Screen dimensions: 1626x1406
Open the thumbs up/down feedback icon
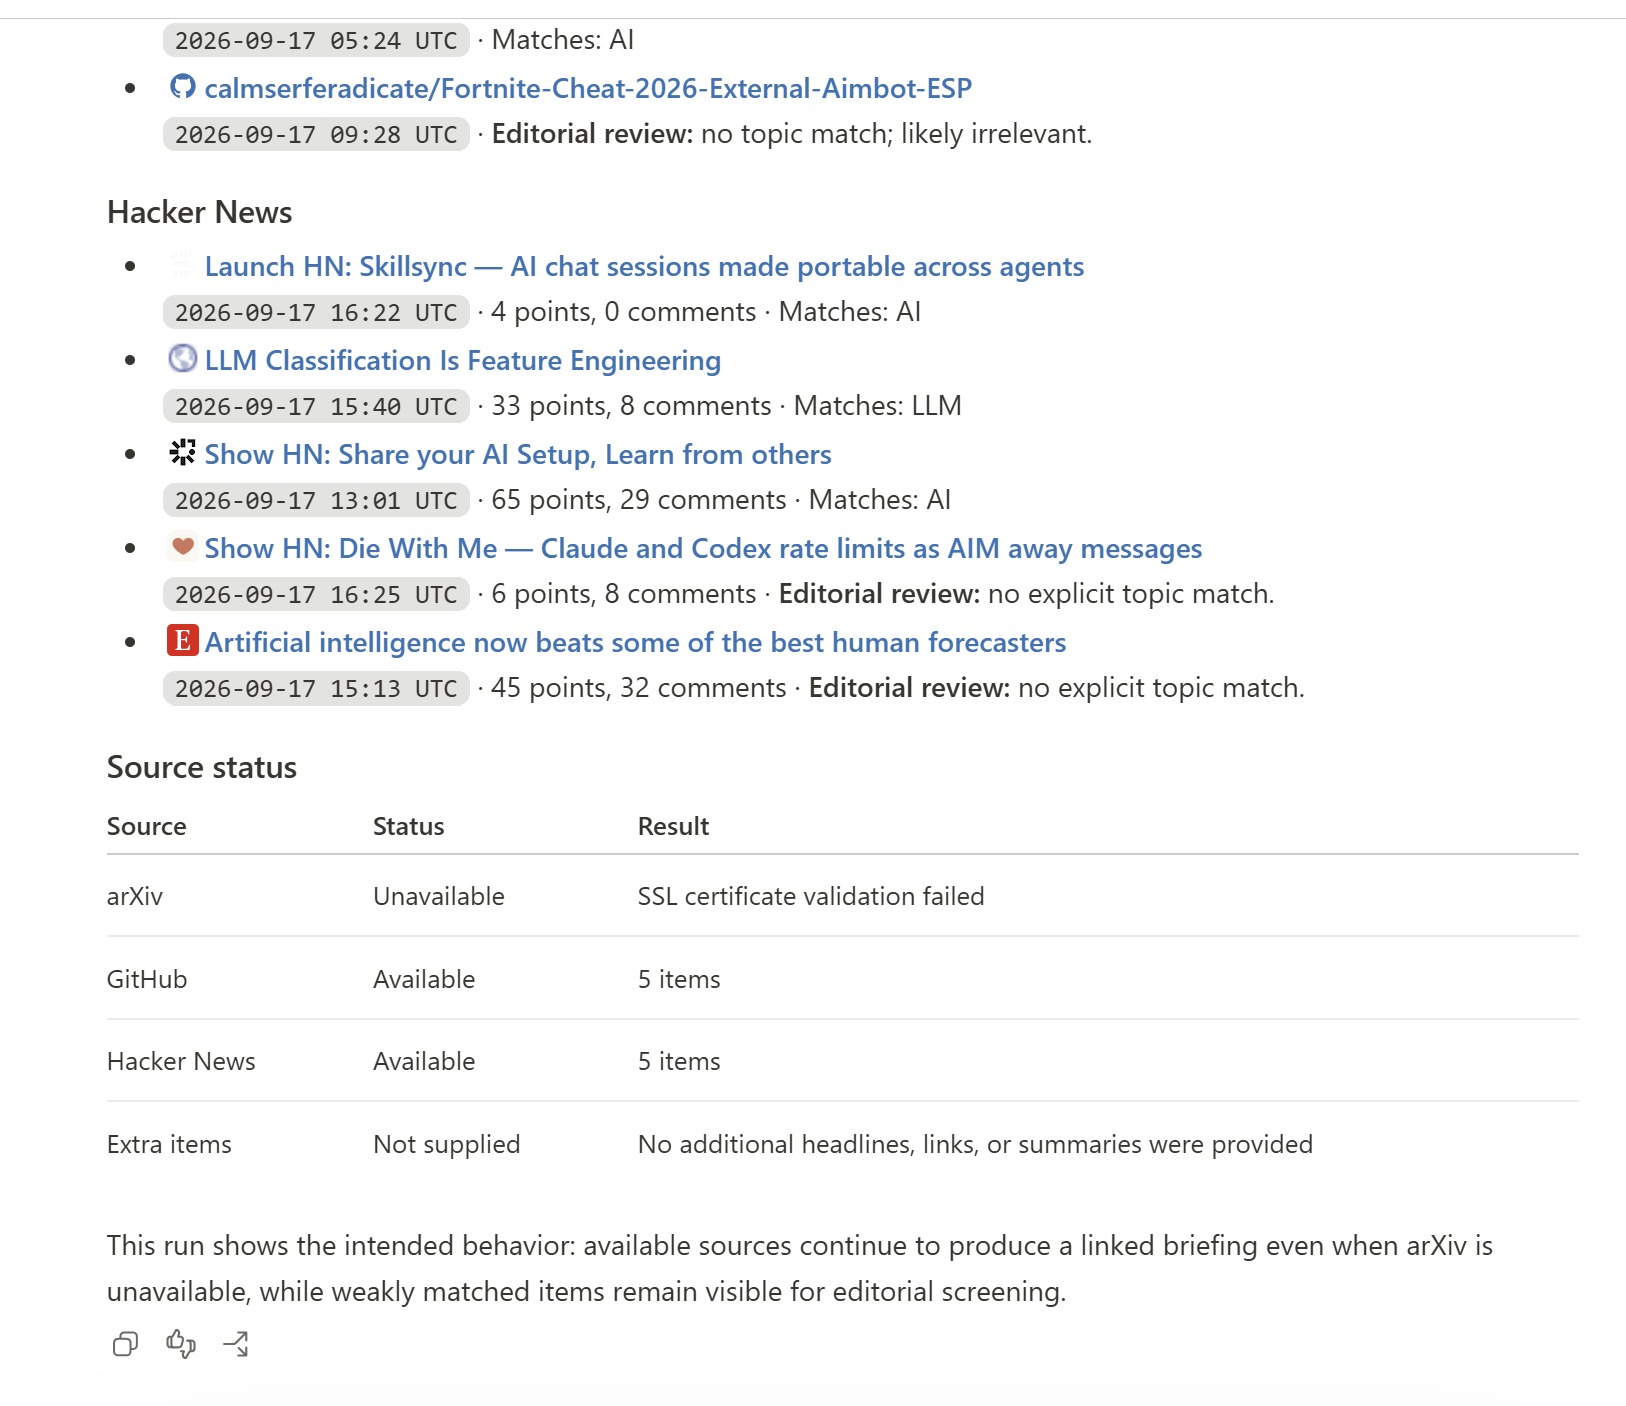click(x=181, y=1344)
